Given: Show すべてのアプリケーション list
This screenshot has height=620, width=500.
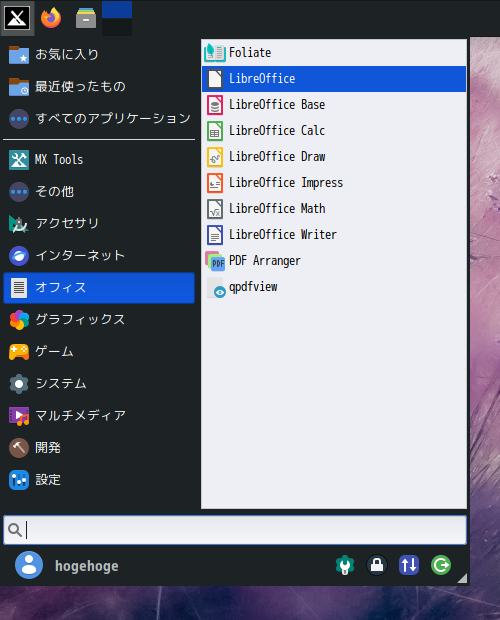Looking at the screenshot, I should [x=99, y=119].
